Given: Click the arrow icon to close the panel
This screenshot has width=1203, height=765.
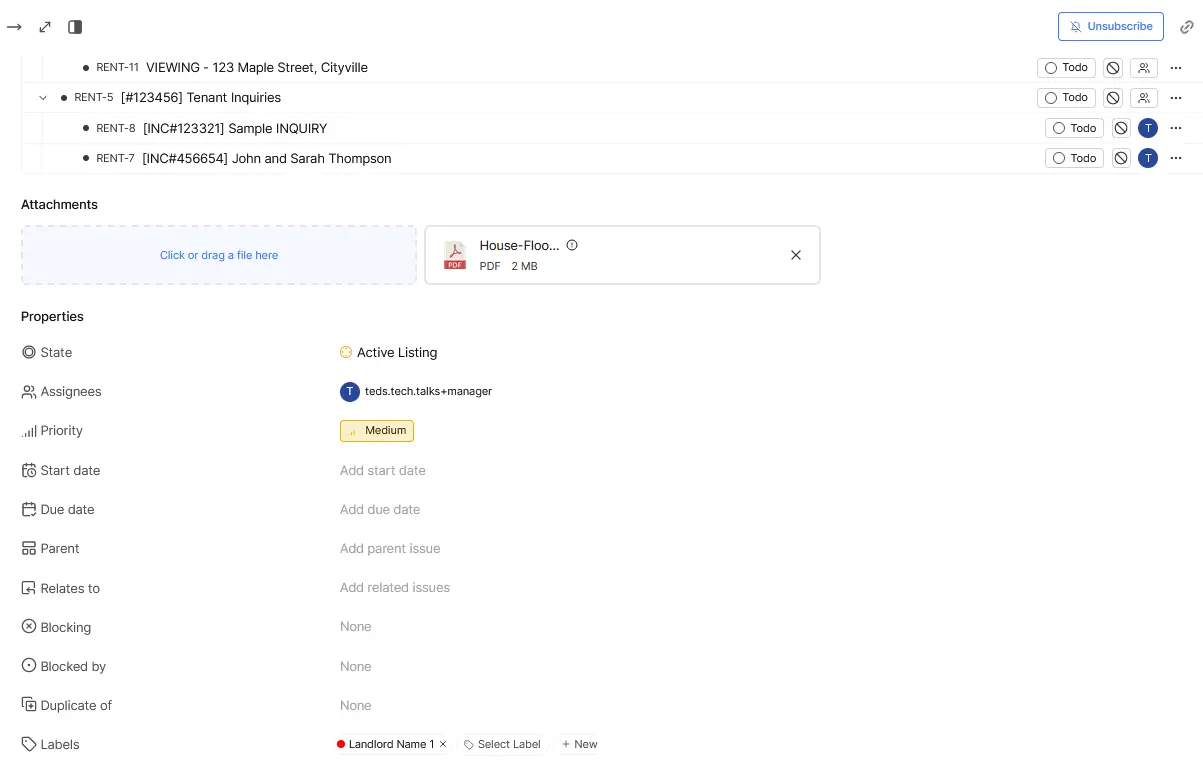Looking at the screenshot, I should click(14, 27).
